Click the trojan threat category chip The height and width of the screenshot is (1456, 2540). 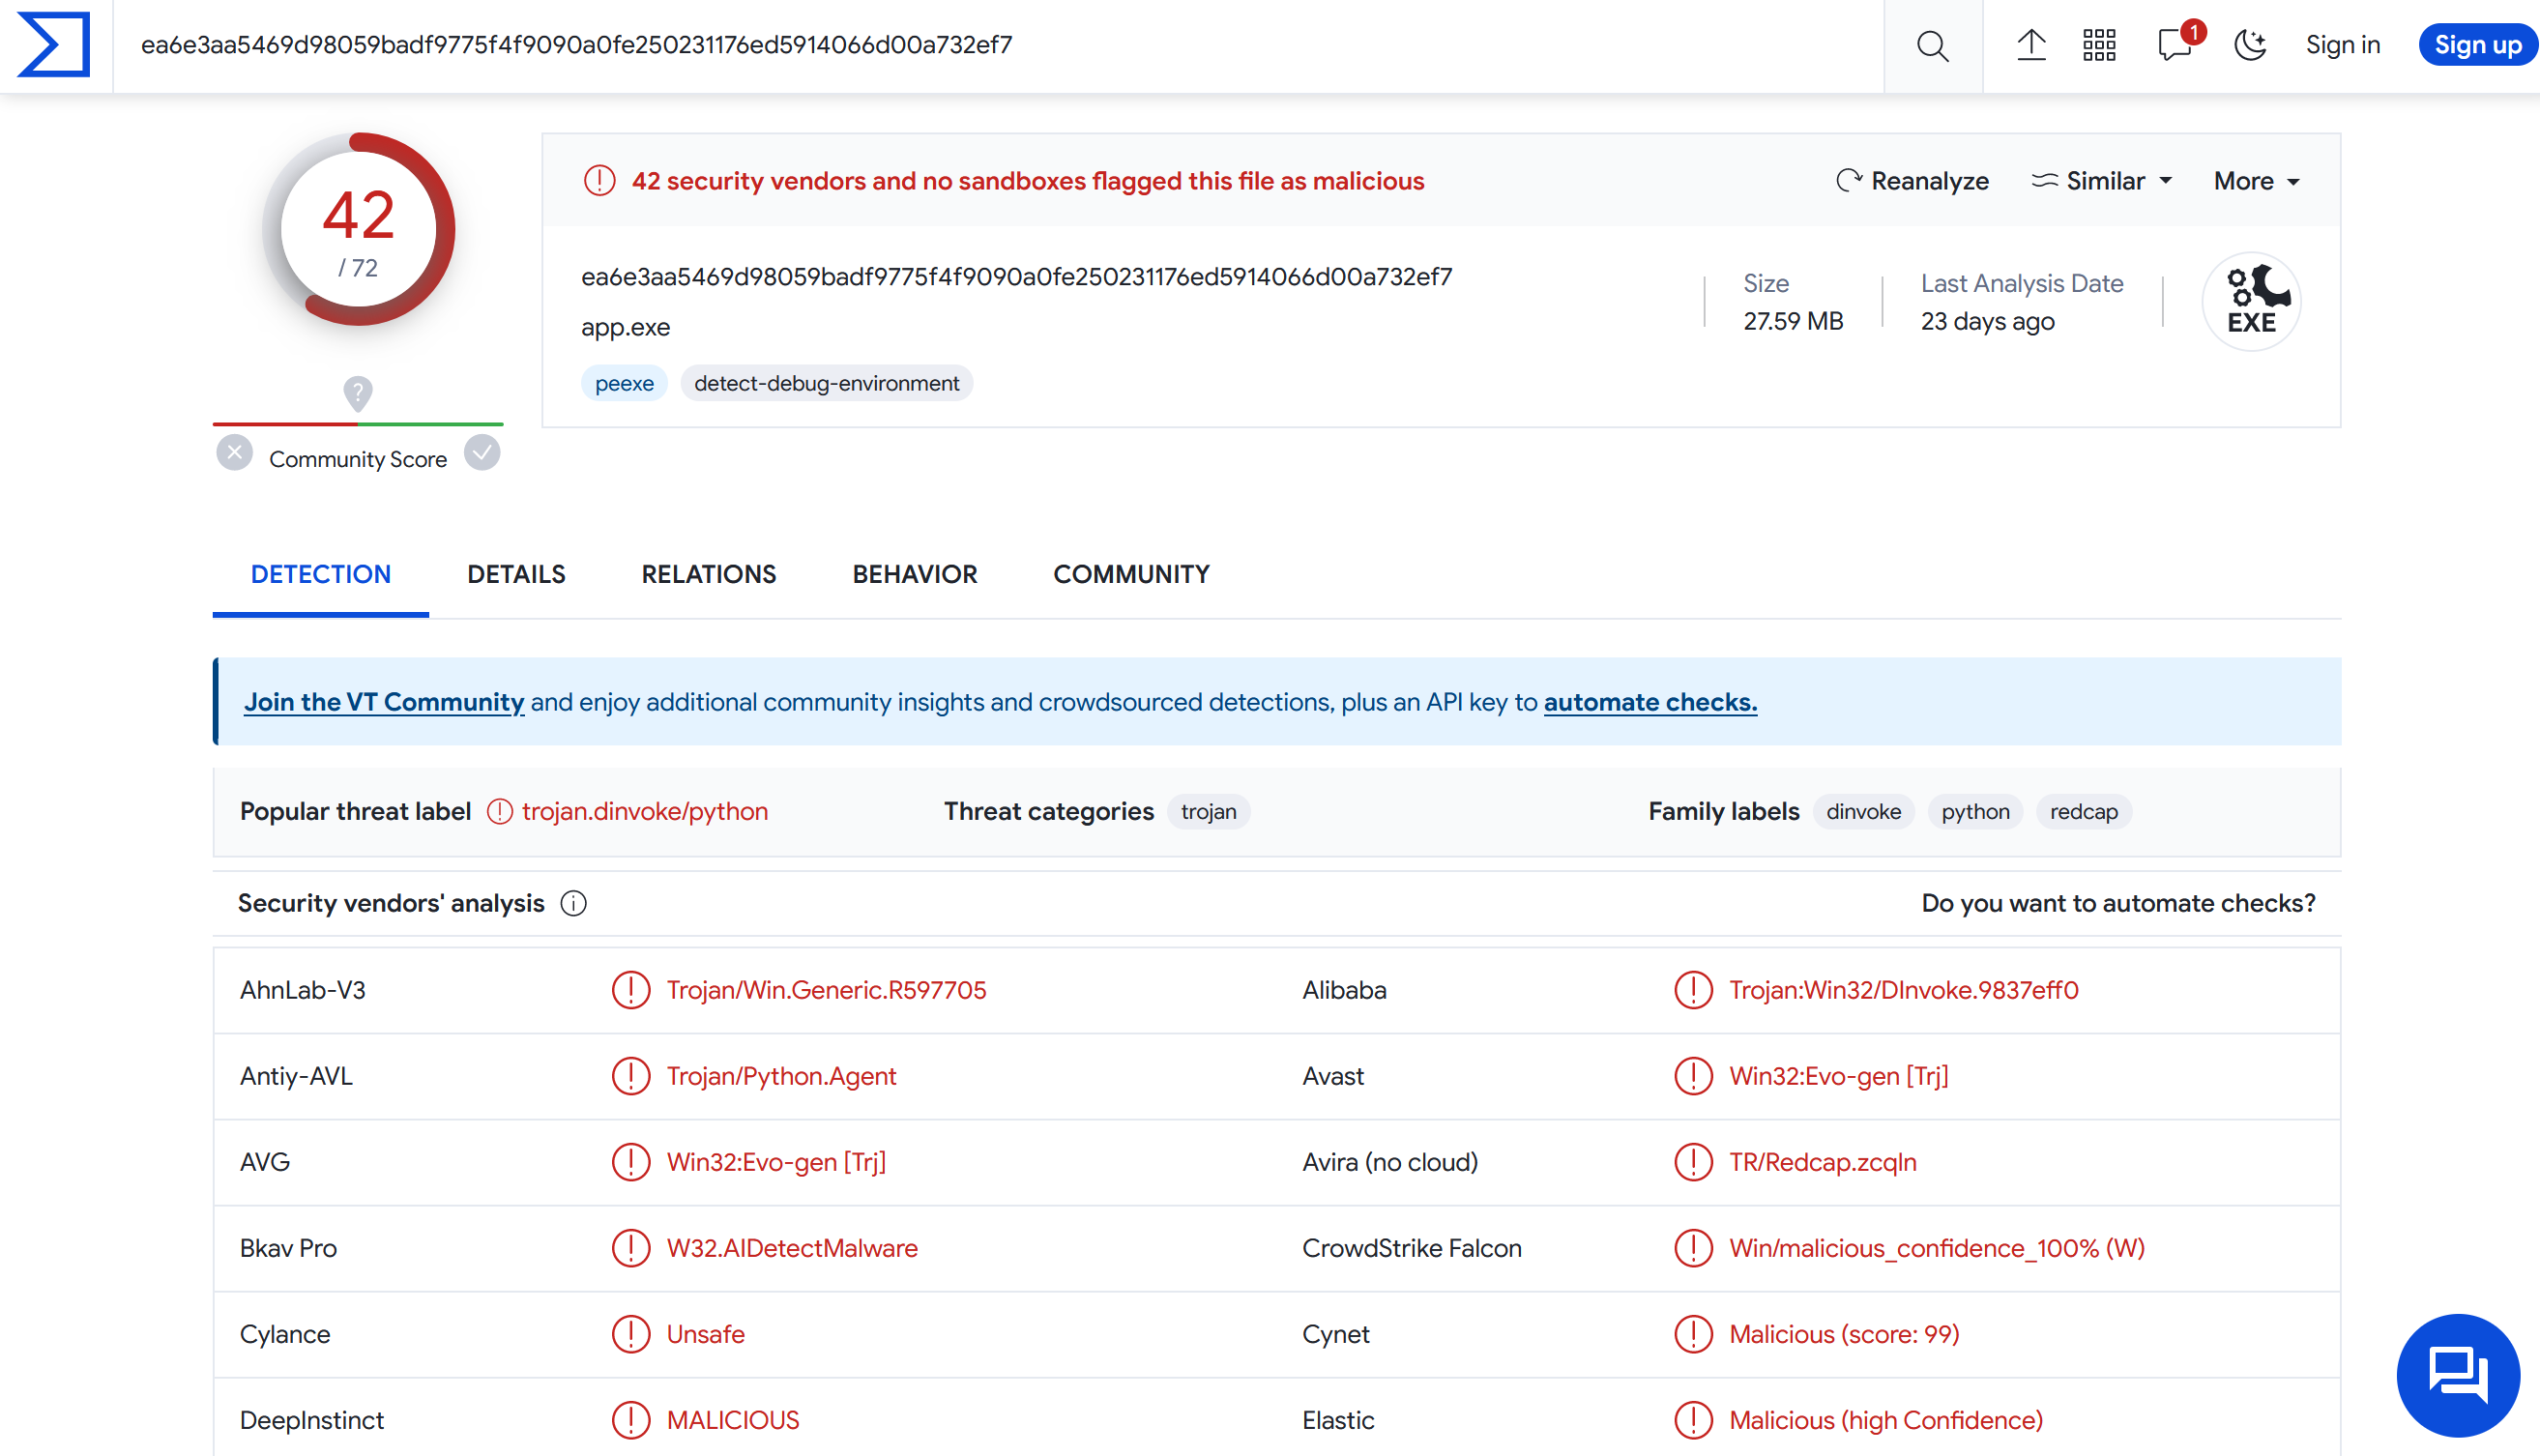(x=1208, y=811)
